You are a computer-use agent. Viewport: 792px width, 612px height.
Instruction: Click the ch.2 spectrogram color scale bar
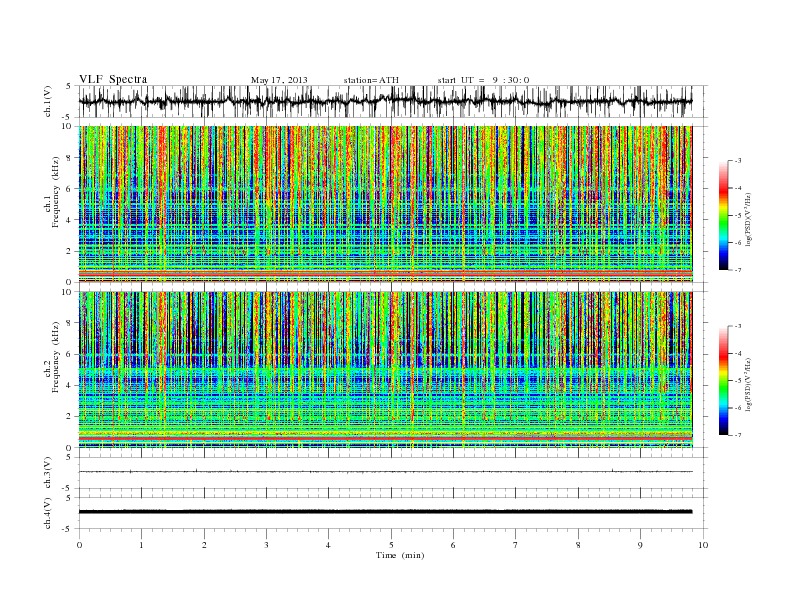(723, 380)
